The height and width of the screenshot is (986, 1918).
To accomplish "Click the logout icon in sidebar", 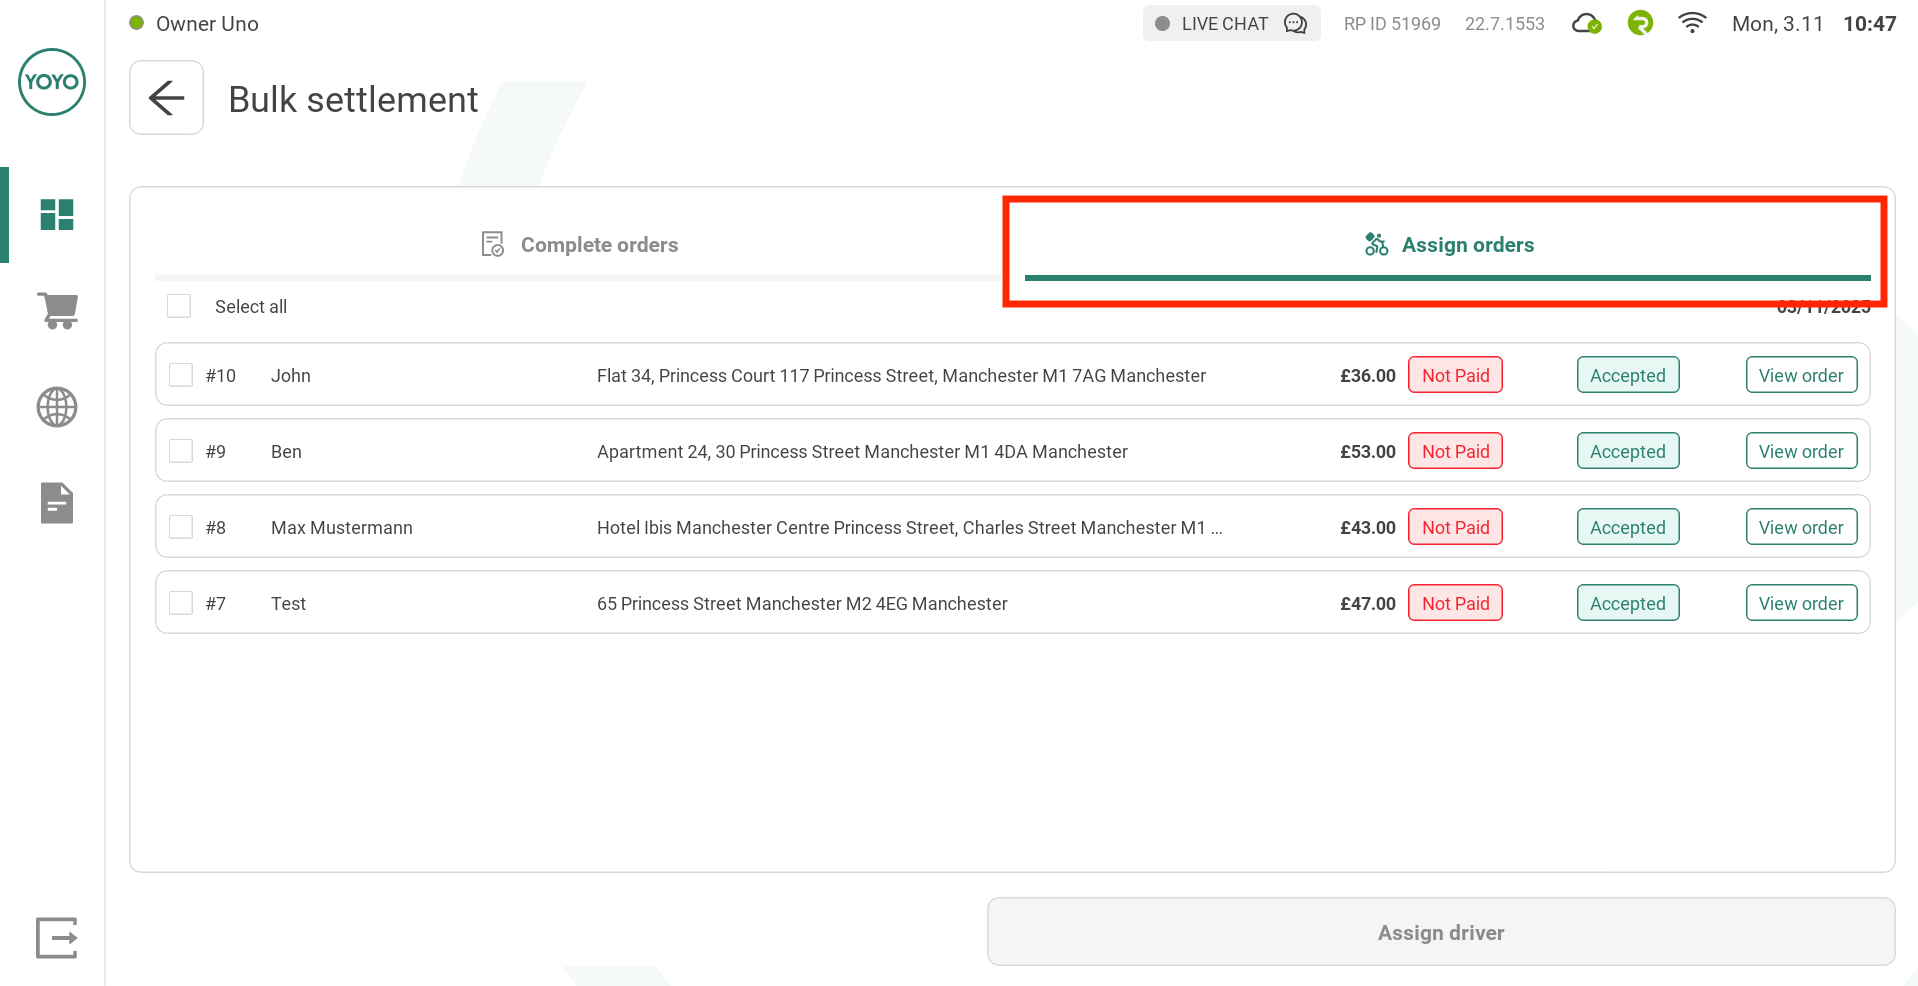I will pyautogui.click(x=57, y=938).
